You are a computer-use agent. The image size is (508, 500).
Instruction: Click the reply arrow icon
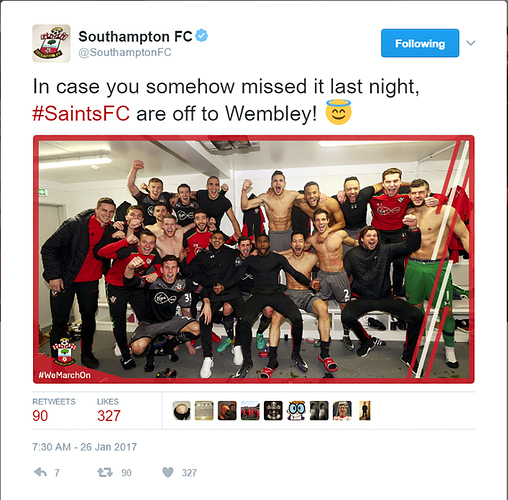(x=41, y=472)
